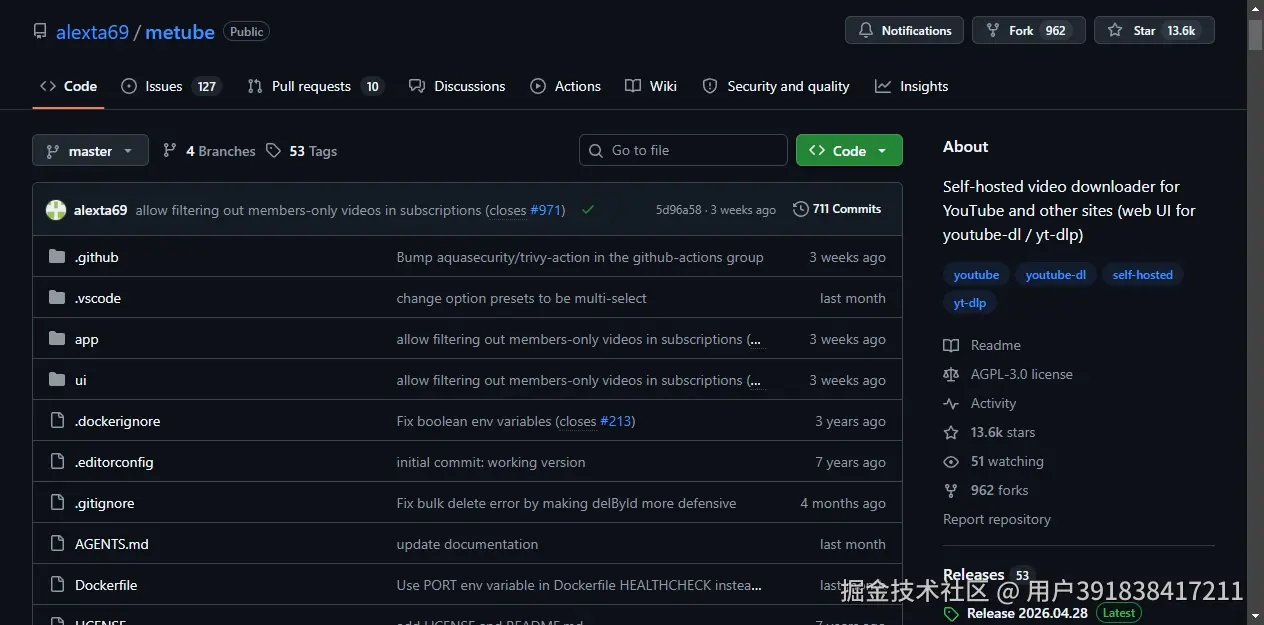Switch to the Code tab
1264x625 pixels.
pyautogui.click(x=69, y=86)
